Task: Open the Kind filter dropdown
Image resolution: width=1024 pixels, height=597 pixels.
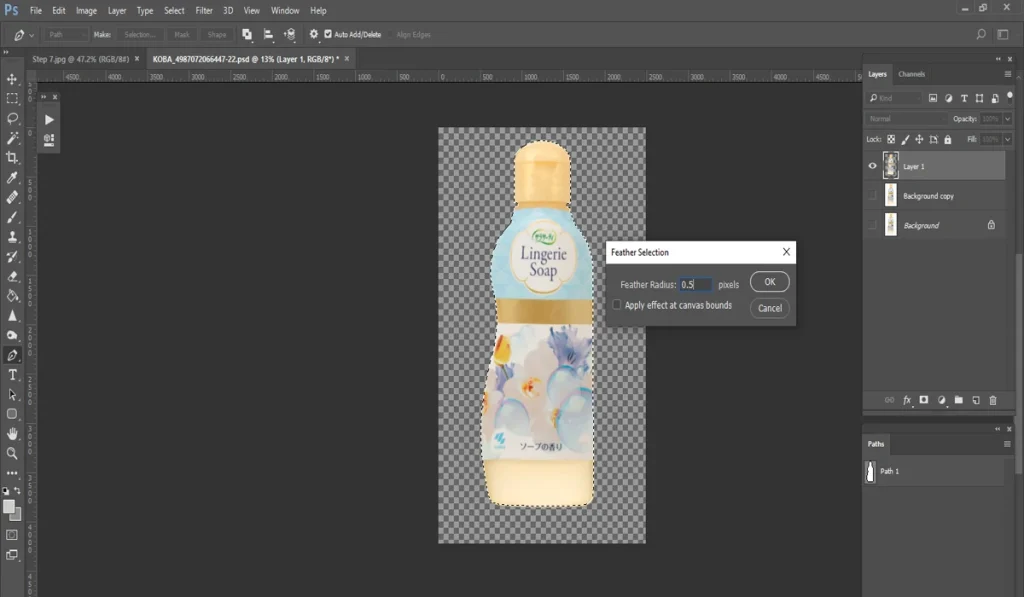Action: 895,98
